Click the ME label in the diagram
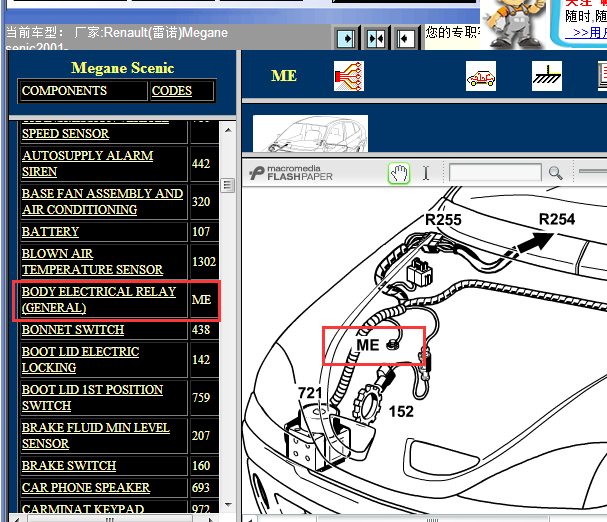The image size is (607, 522). click(x=367, y=345)
